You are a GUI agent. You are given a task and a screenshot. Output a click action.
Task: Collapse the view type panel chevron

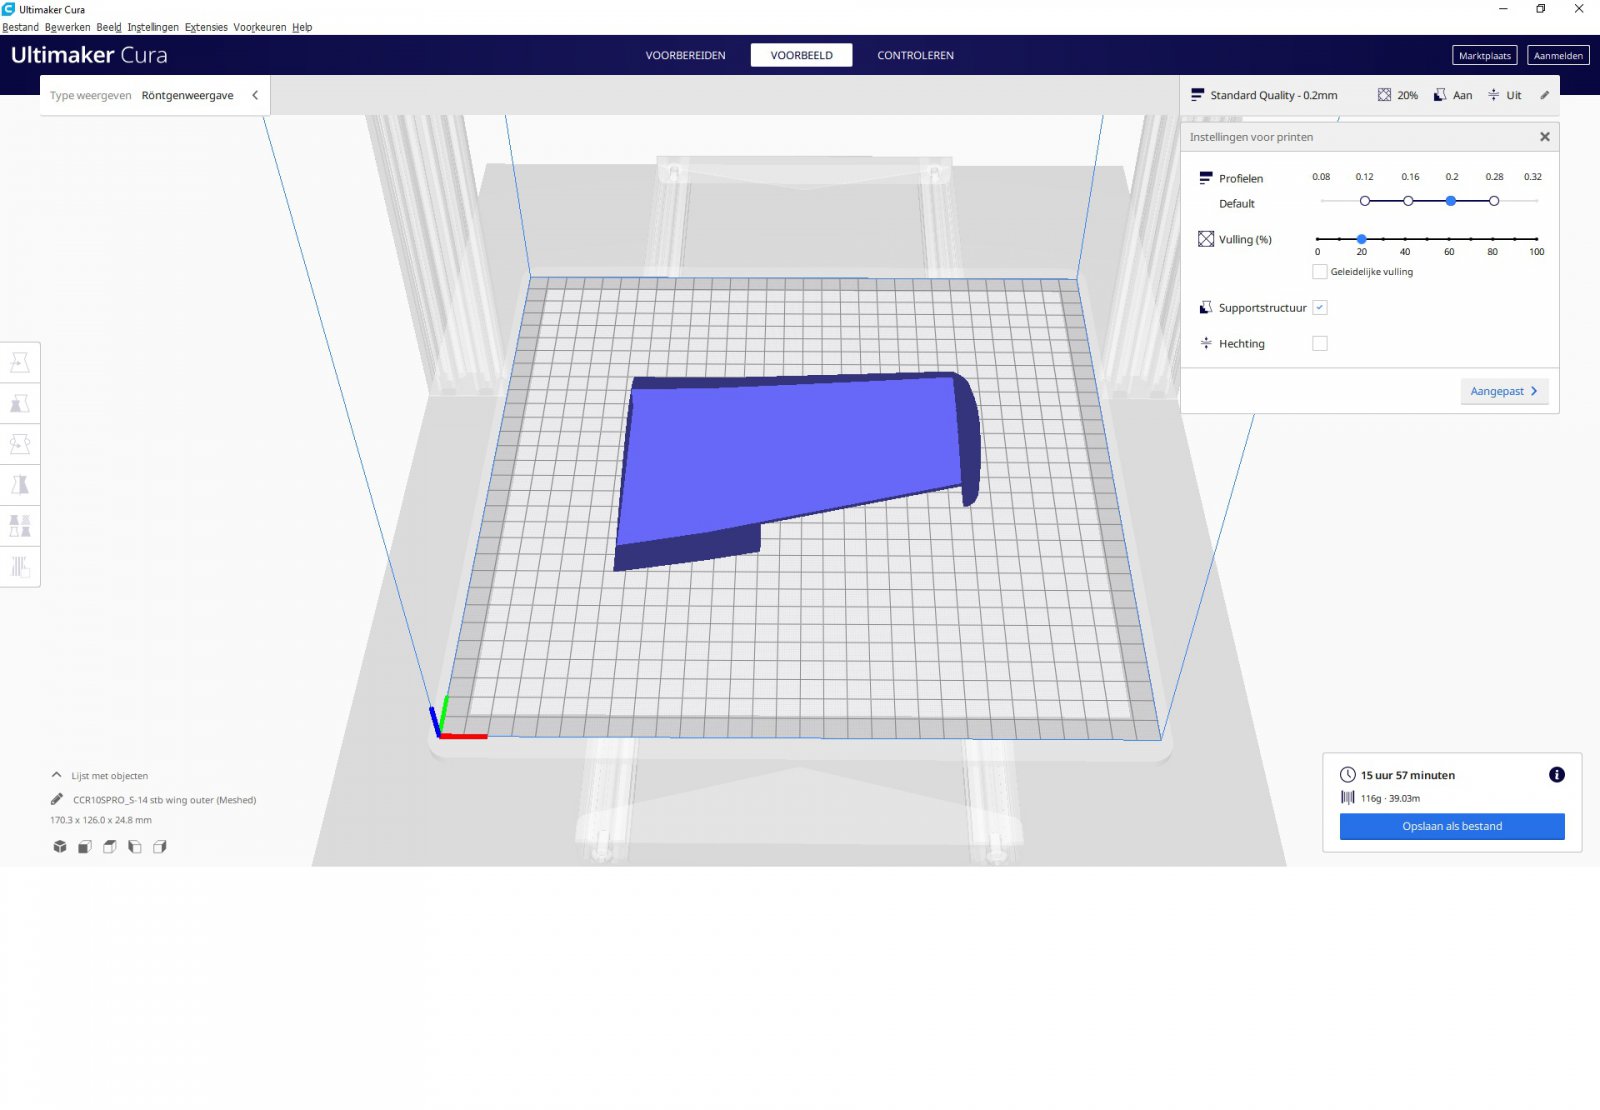[x=255, y=95]
